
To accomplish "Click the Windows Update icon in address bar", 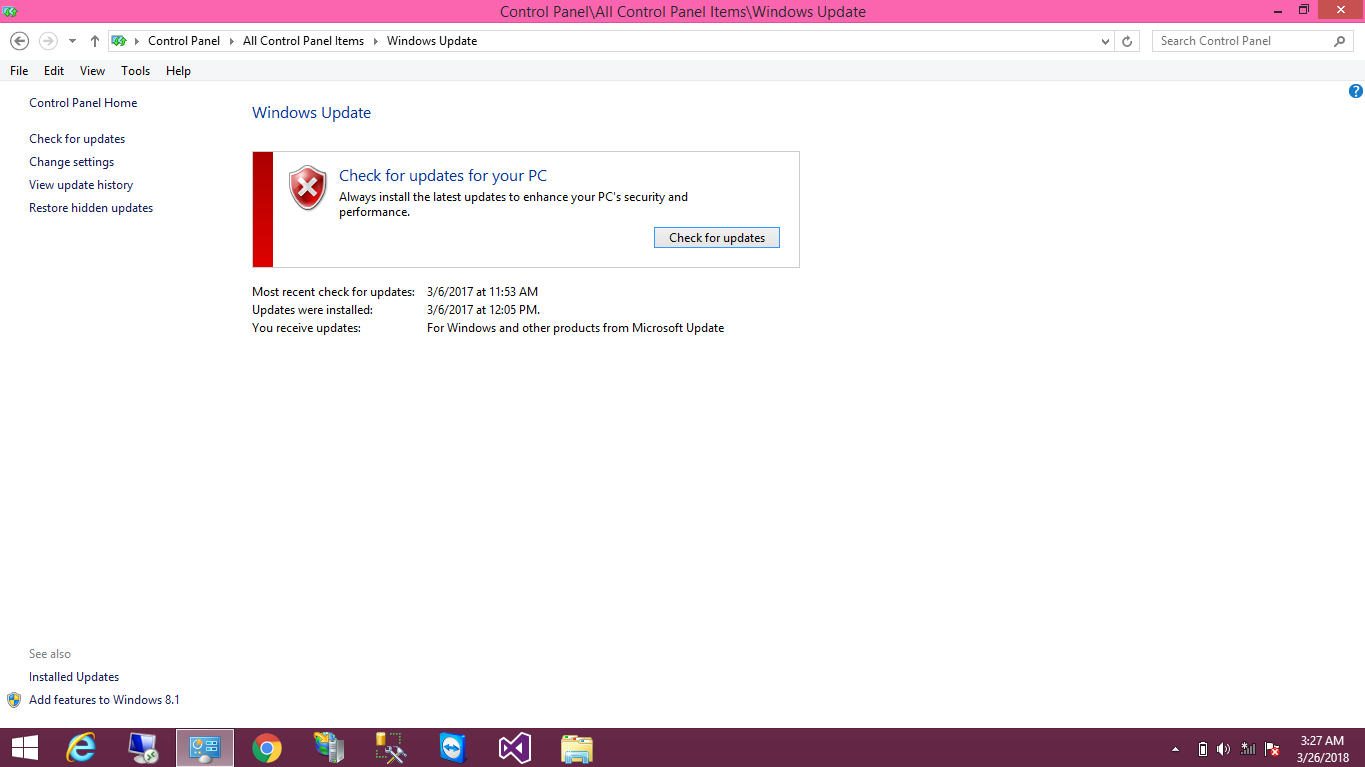I will click(119, 41).
